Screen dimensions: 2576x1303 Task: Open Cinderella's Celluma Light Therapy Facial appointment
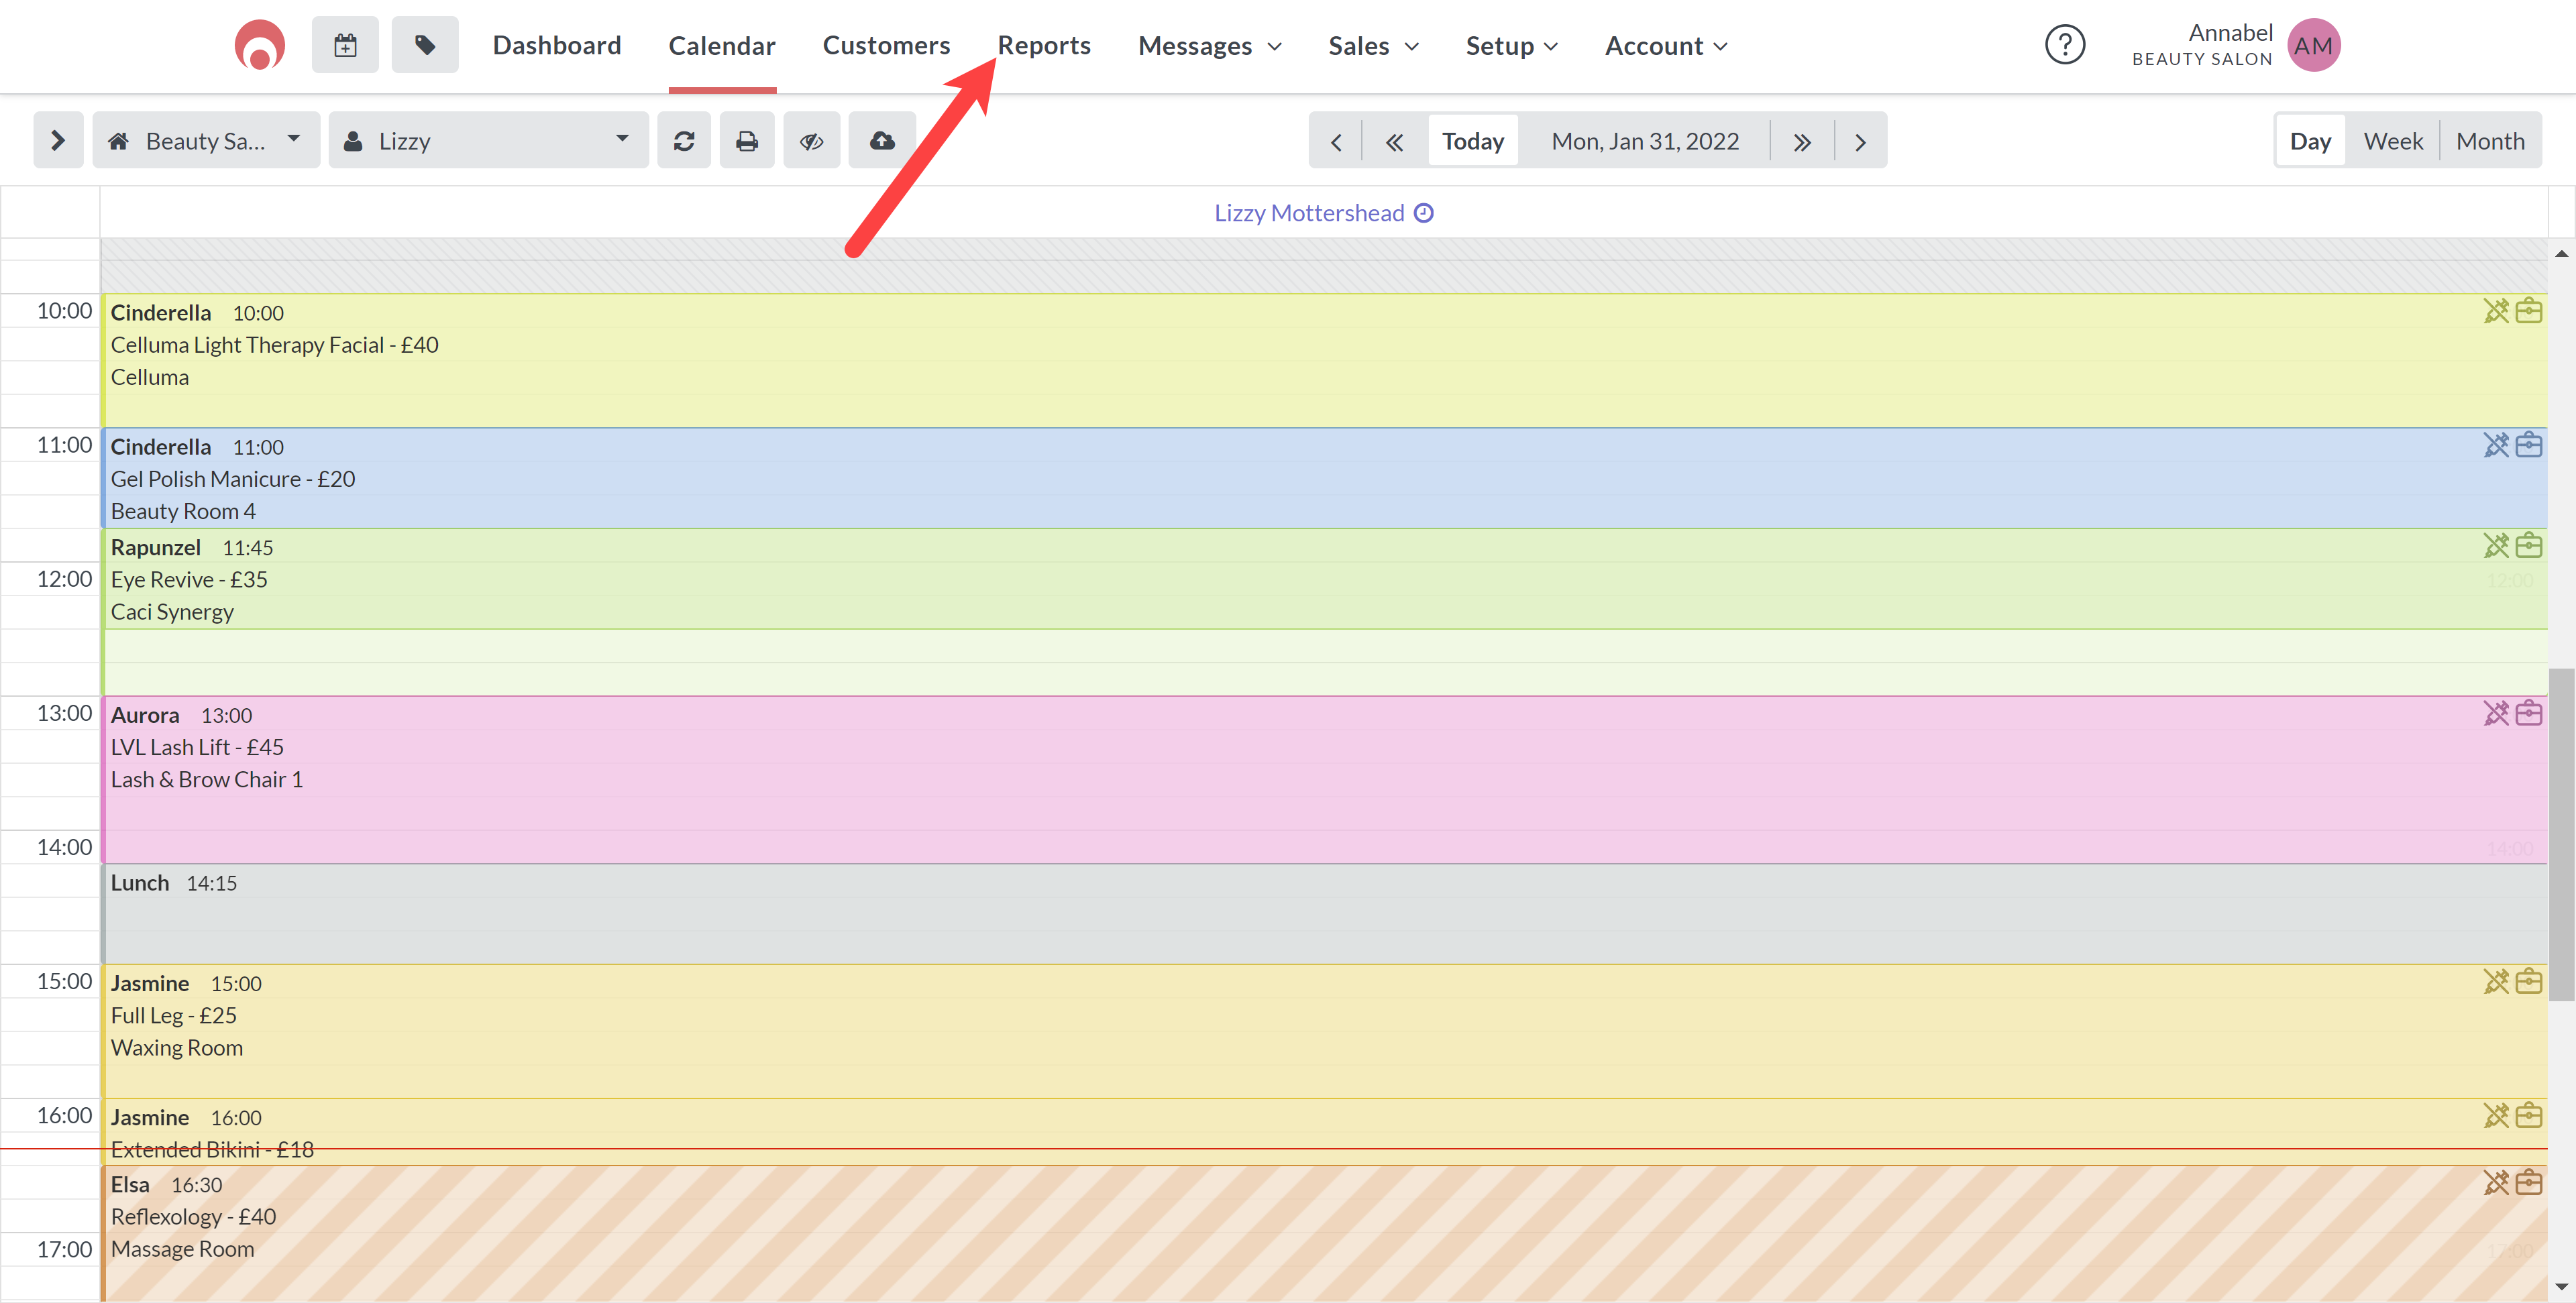pyautogui.click(x=1324, y=360)
